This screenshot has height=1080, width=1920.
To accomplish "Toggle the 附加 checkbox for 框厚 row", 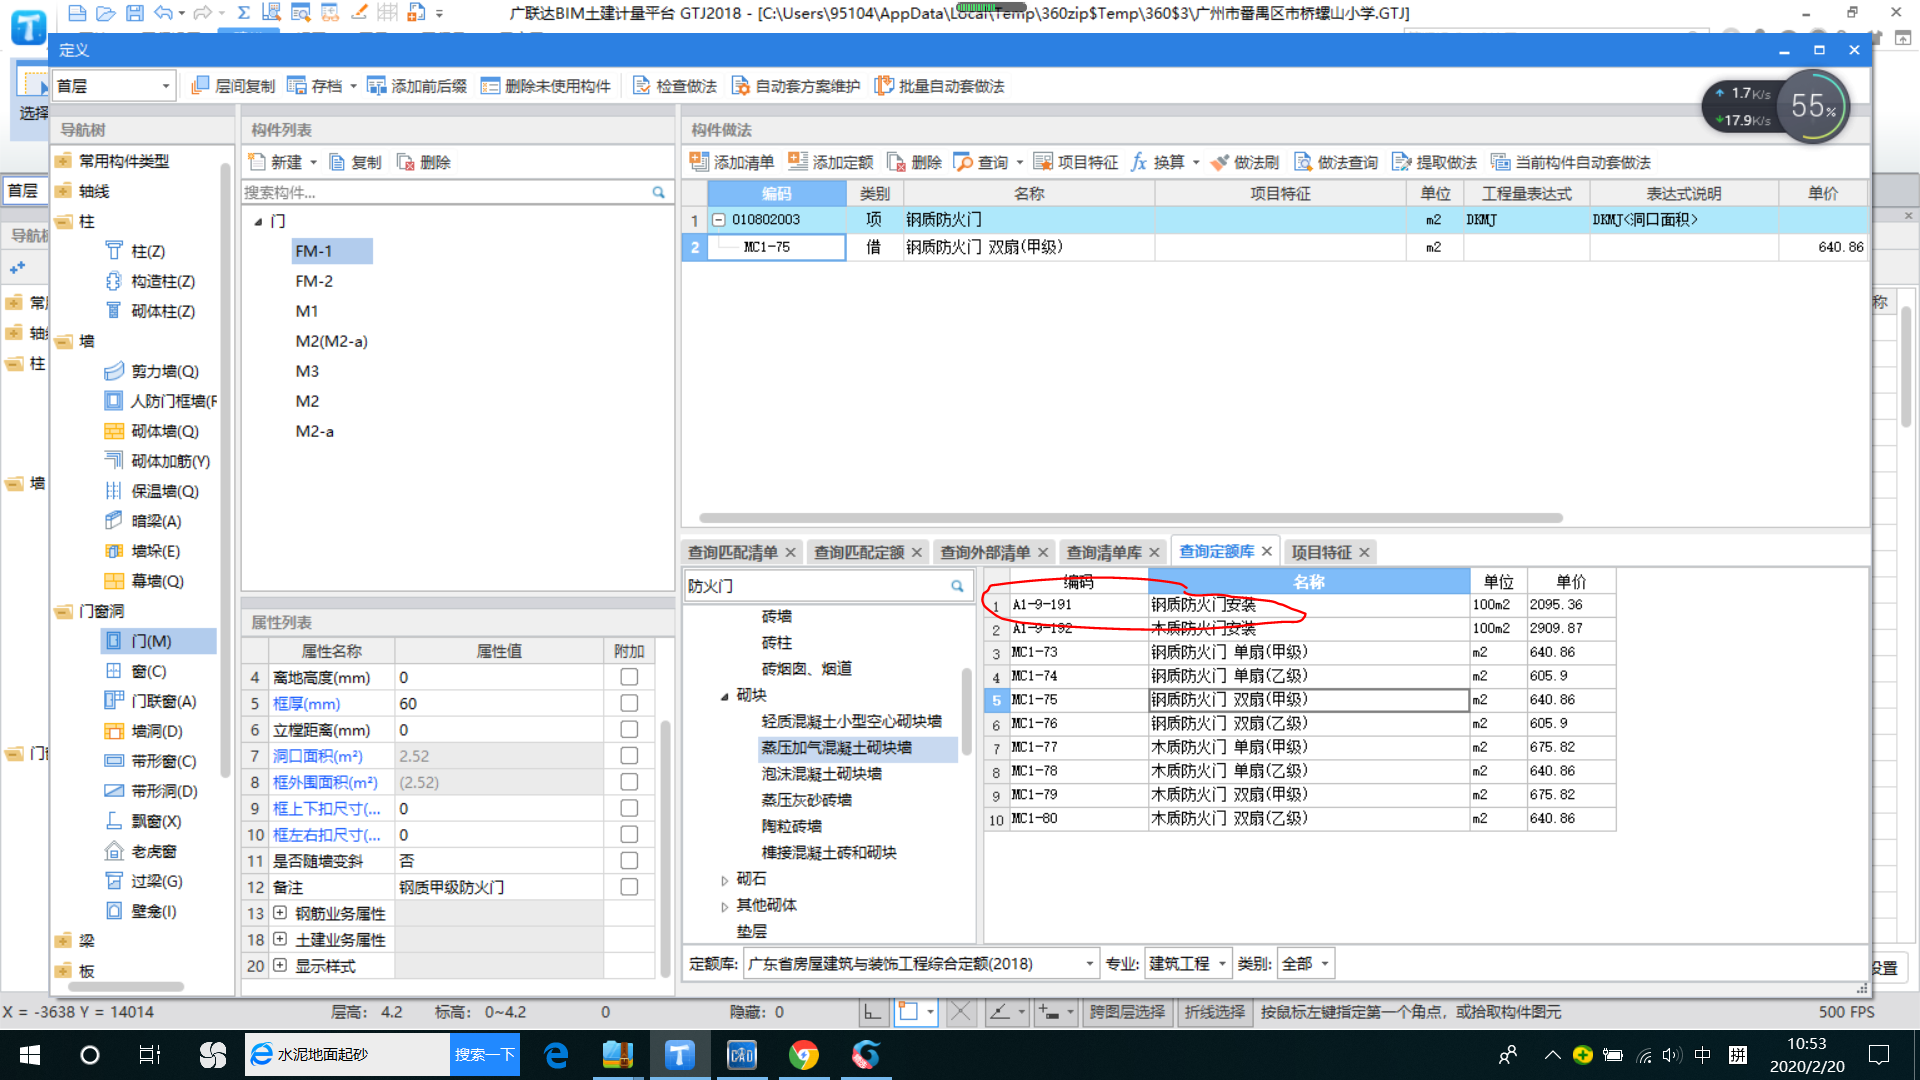I will [629, 703].
